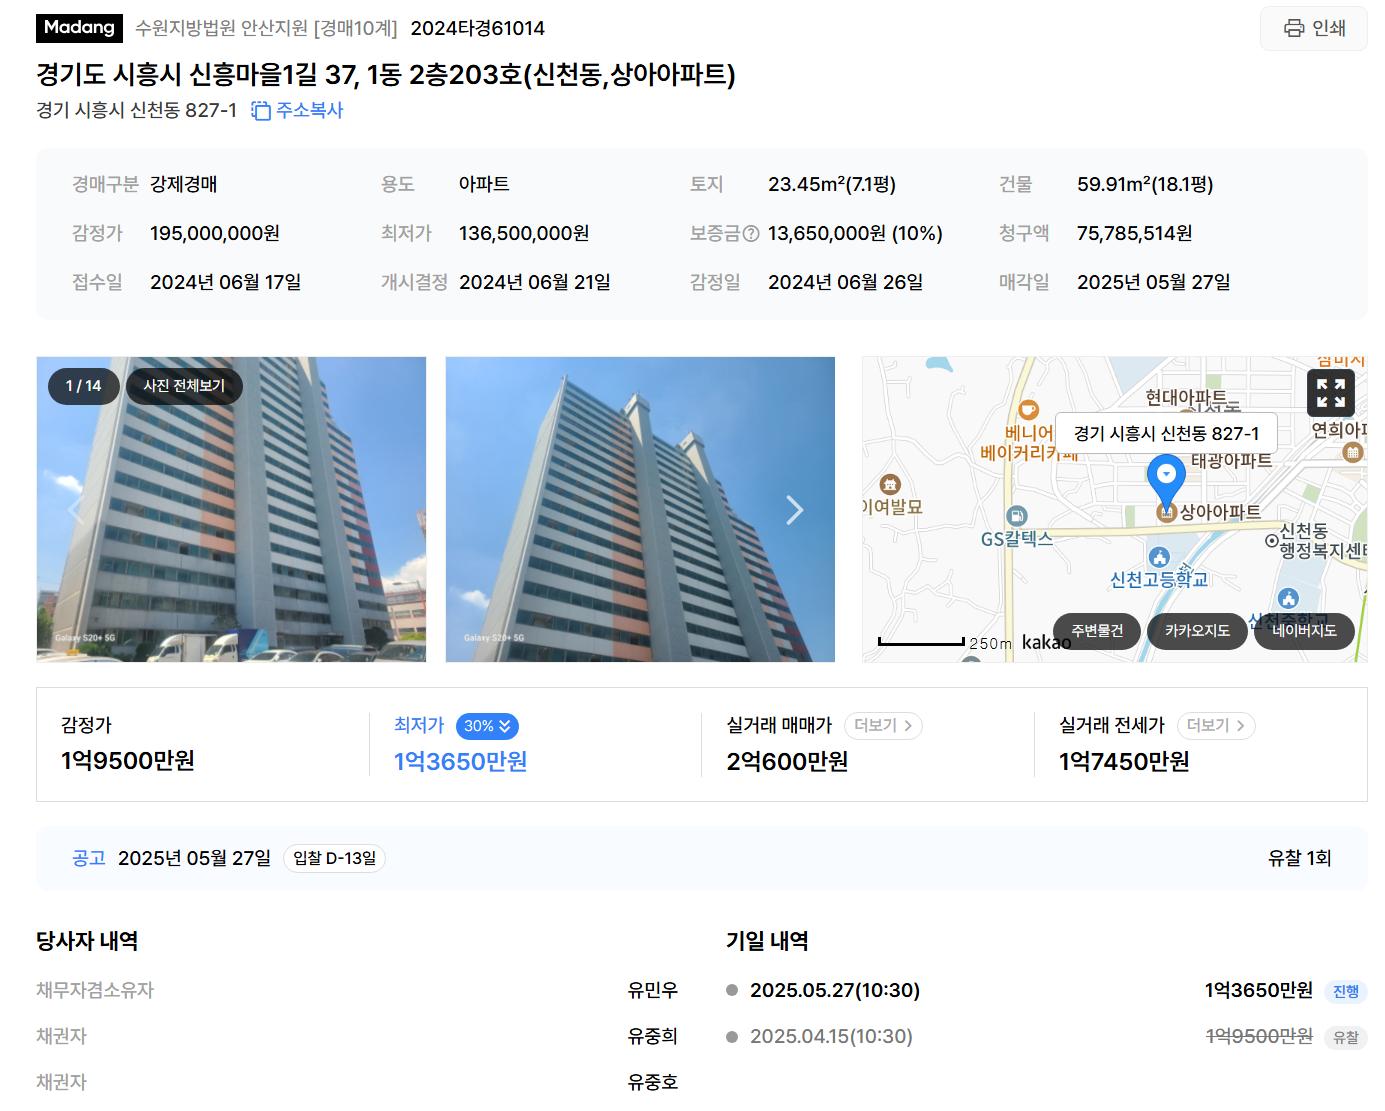Click 신천동 행정복지센터 map marker
This screenshot has width=1385, height=1111.
[x=1272, y=540]
